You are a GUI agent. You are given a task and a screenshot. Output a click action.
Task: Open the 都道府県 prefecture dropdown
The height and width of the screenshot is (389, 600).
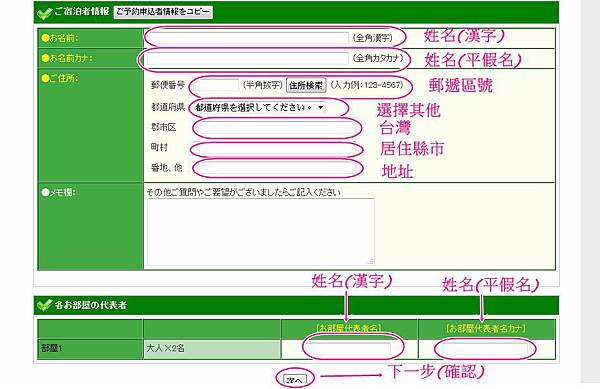pos(260,107)
